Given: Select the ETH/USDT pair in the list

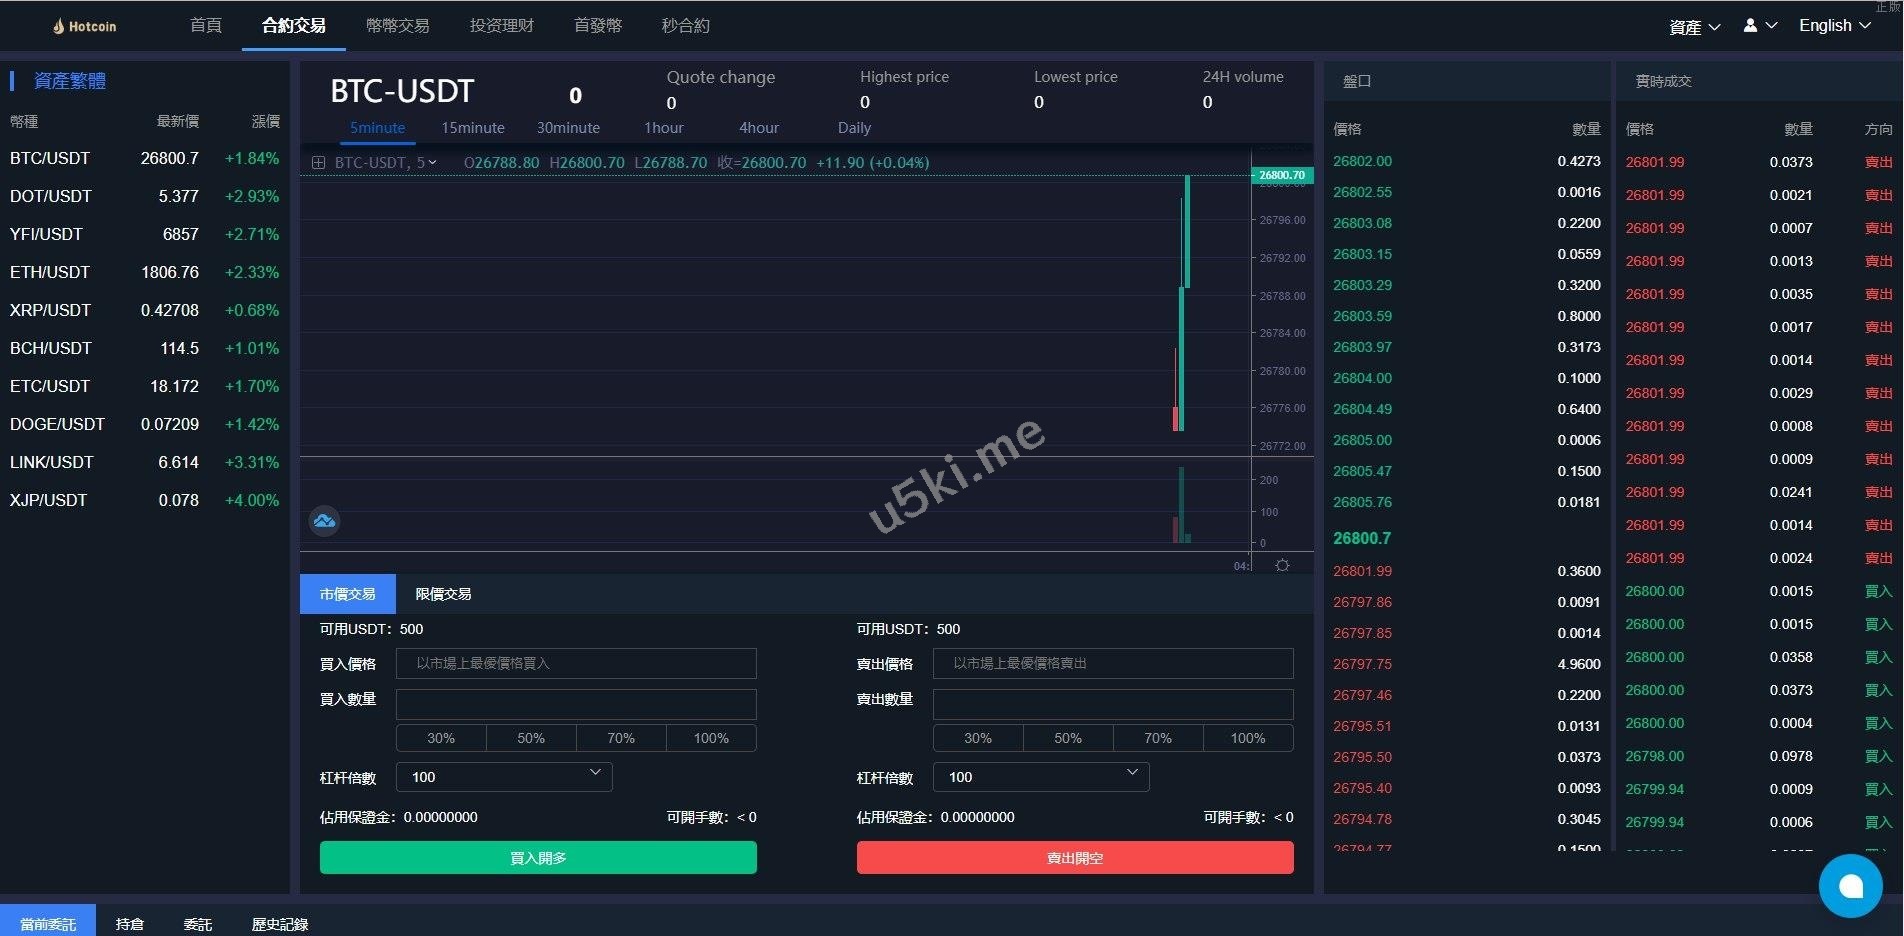Looking at the screenshot, I should tap(50, 272).
